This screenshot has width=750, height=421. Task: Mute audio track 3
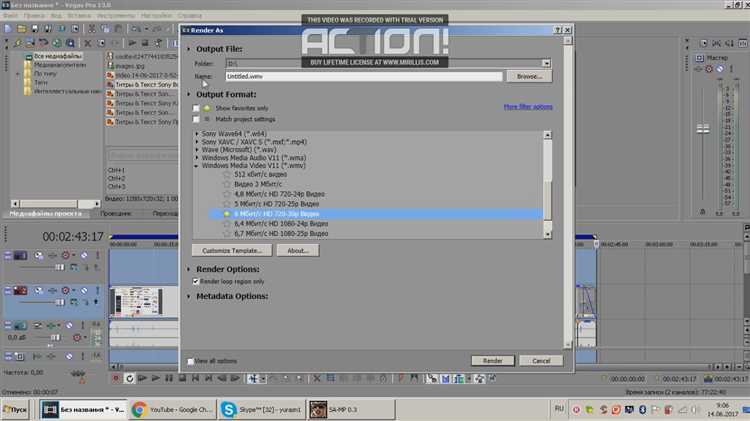69,325
